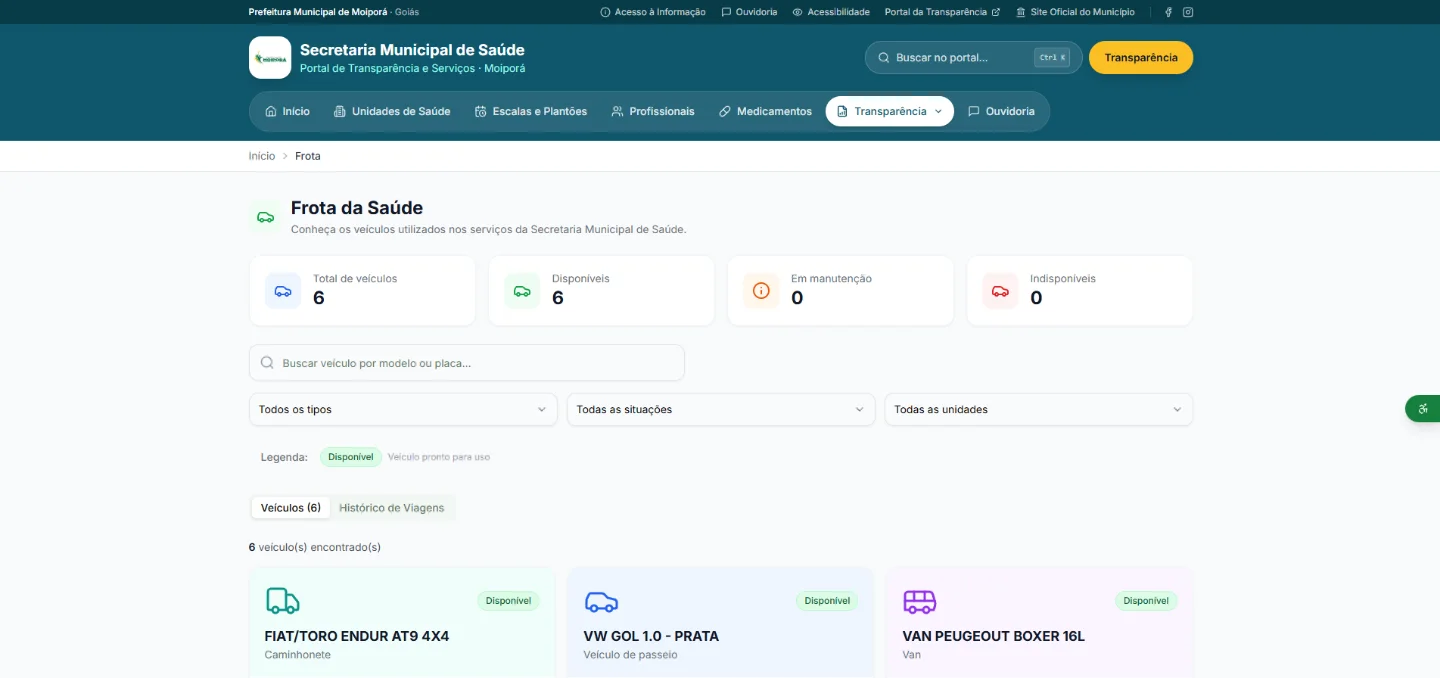
Task: Go to Início in the navigation bar
Action: 287,111
